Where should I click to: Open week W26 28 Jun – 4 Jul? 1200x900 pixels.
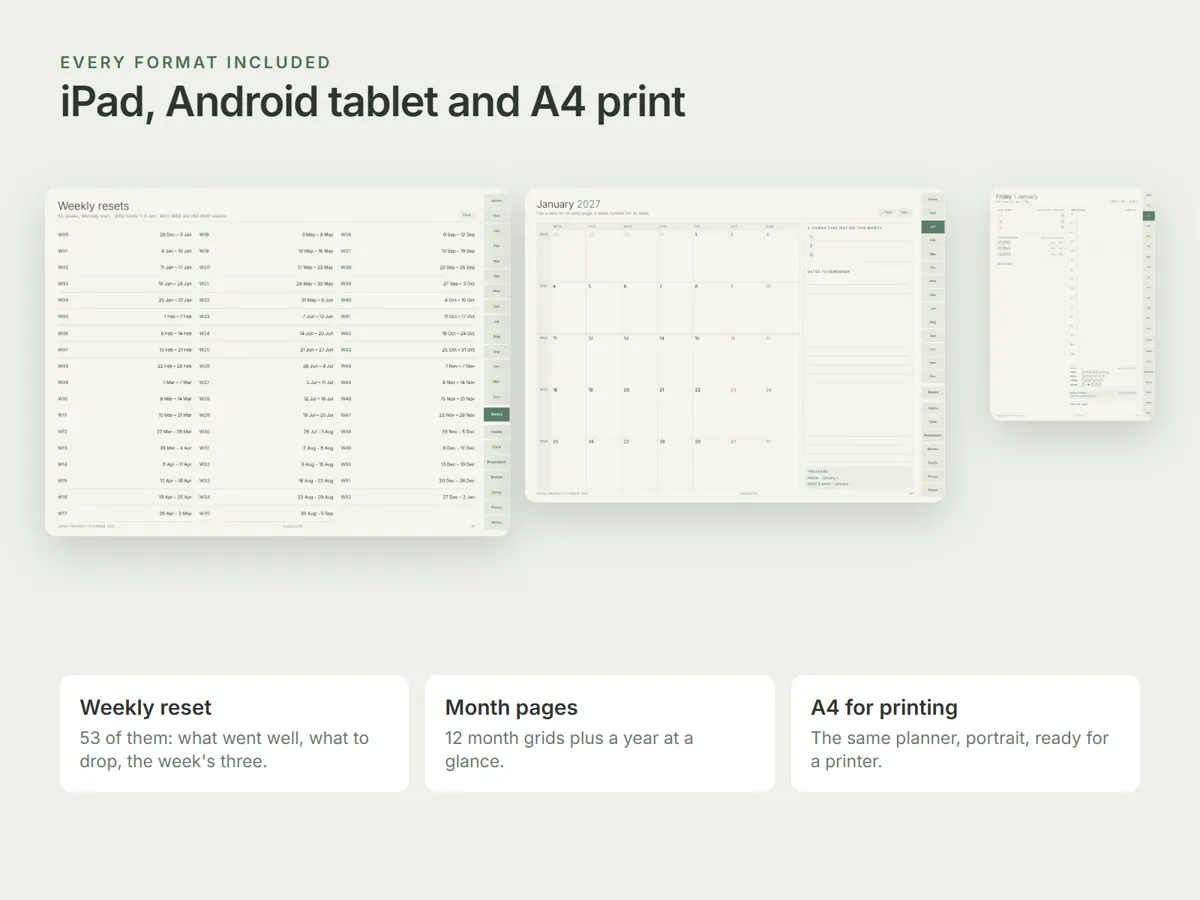pos(266,366)
